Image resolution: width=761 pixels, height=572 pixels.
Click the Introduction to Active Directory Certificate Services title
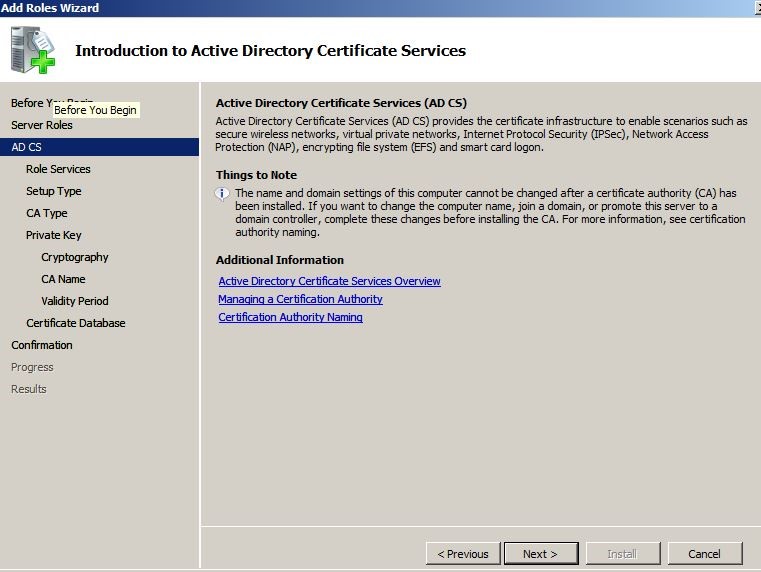click(x=270, y=50)
